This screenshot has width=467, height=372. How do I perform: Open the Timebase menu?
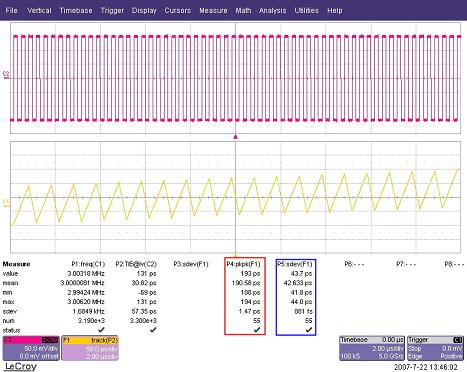click(x=76, y=10)
